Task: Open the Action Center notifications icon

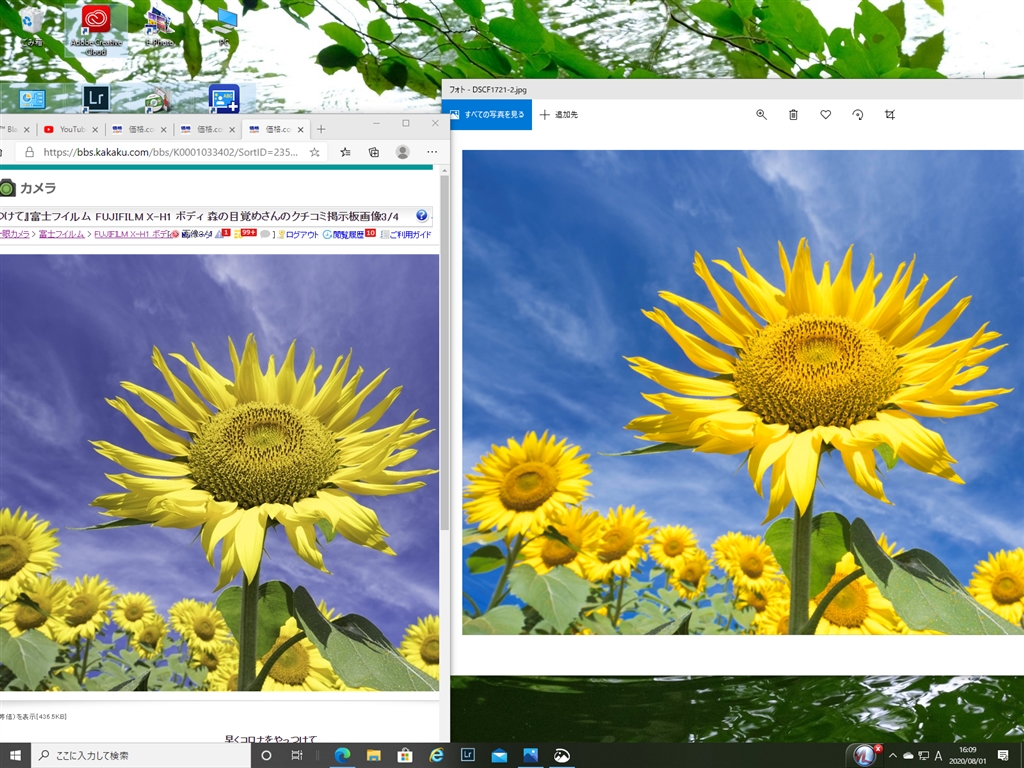Action: click(1003, 756)
